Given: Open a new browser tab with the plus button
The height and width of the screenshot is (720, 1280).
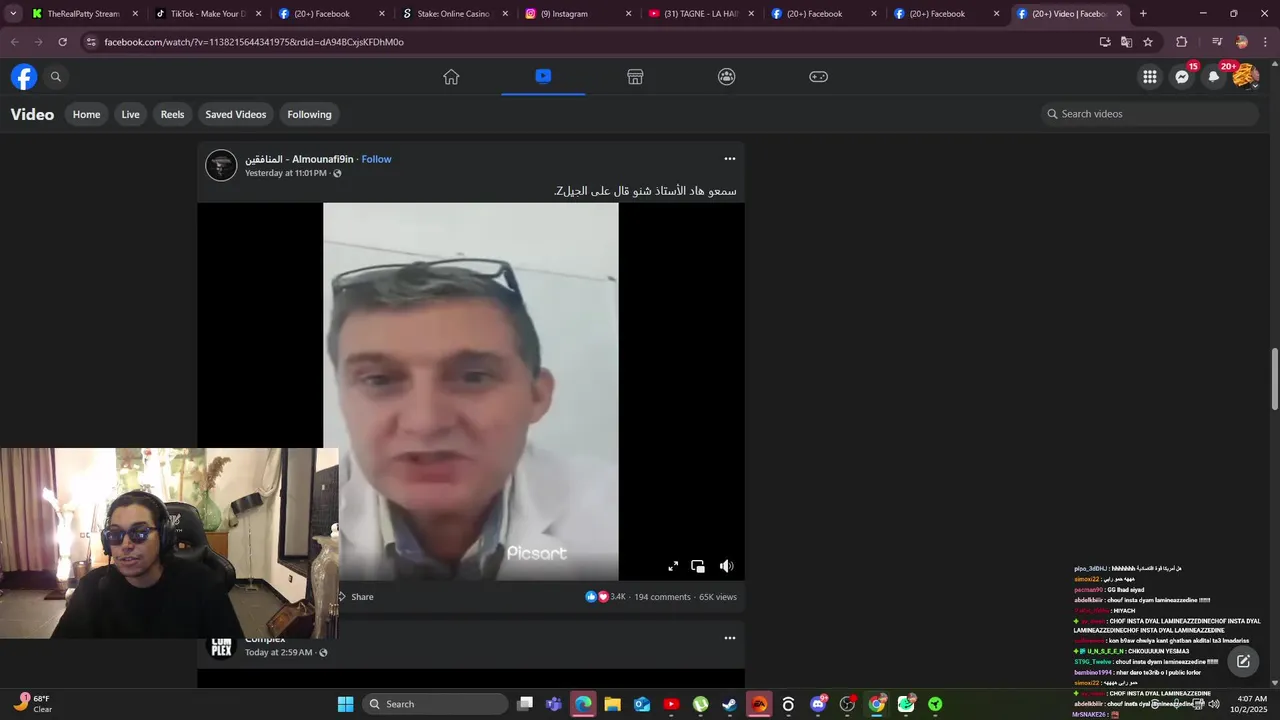Looking at the screenshot, I should [x=1143, y=14].
